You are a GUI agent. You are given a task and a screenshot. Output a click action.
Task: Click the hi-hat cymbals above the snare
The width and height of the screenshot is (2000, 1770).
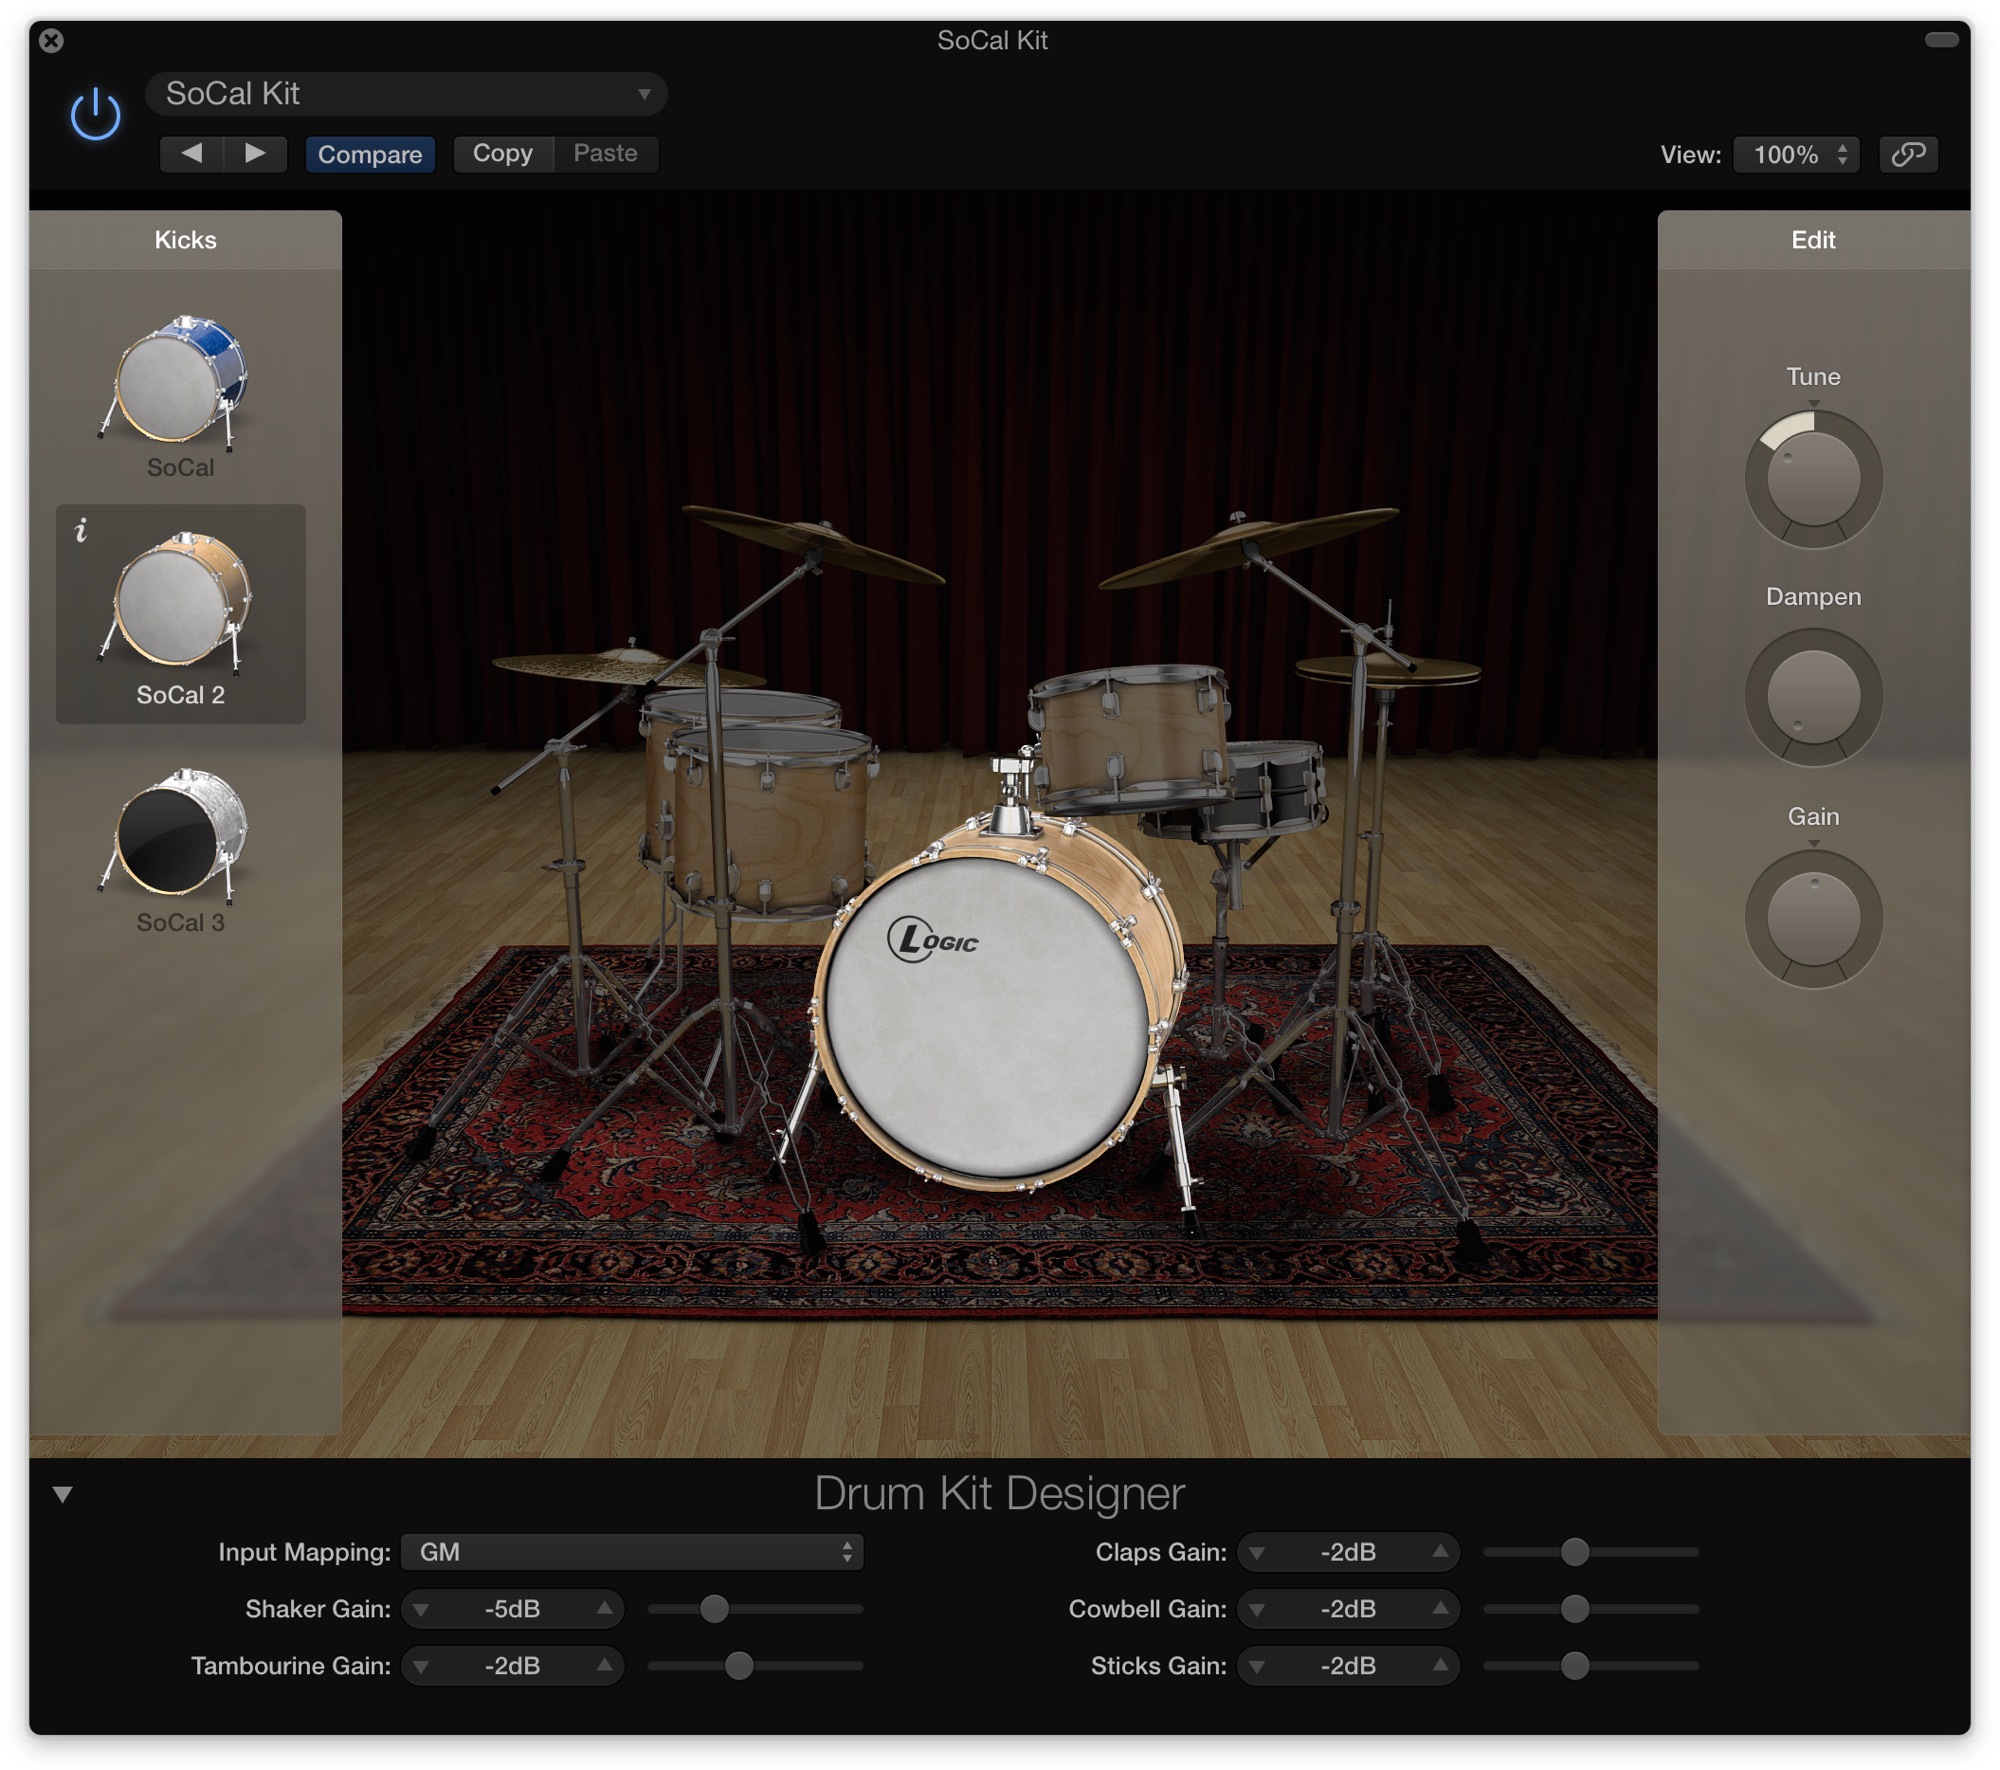(1386, 670)
